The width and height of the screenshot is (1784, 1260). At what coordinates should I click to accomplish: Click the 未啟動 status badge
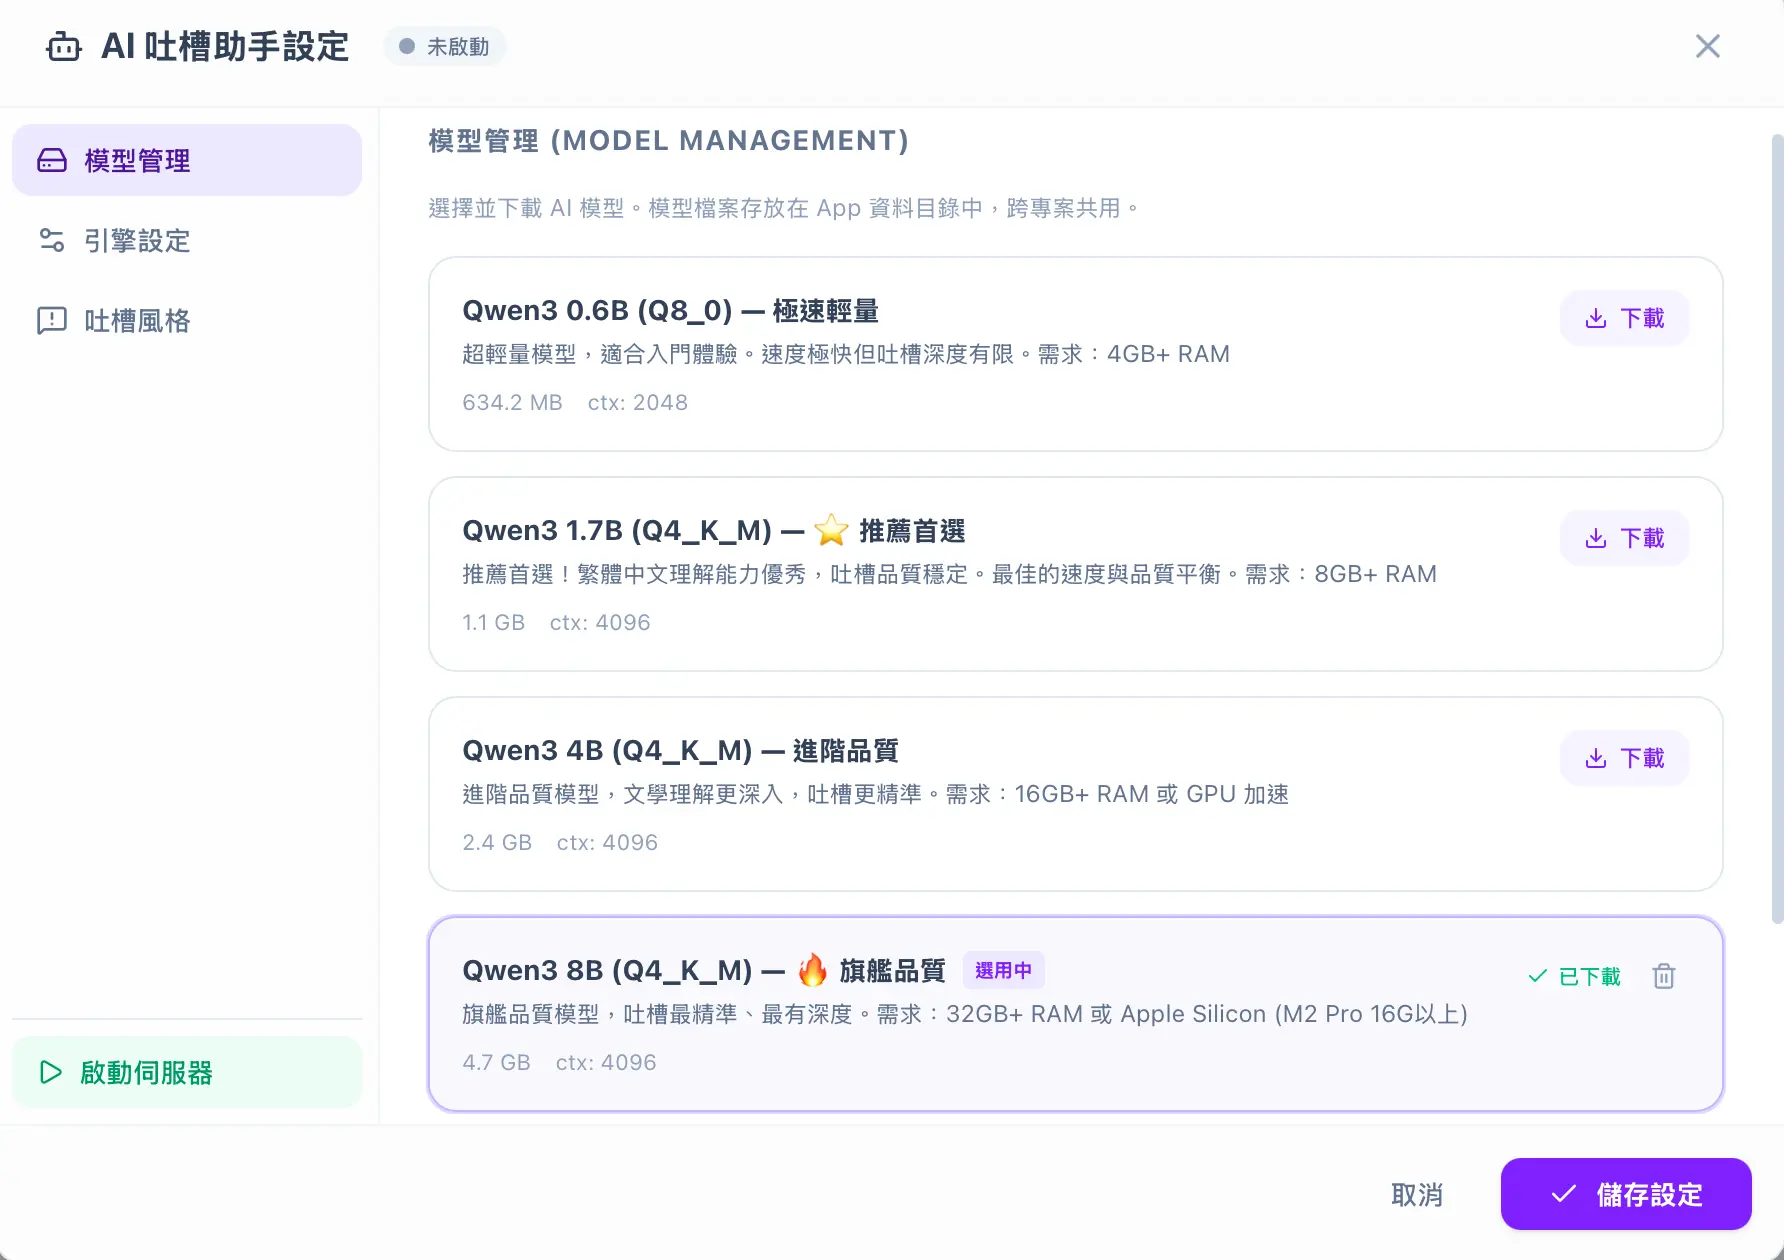coord(445,47)
